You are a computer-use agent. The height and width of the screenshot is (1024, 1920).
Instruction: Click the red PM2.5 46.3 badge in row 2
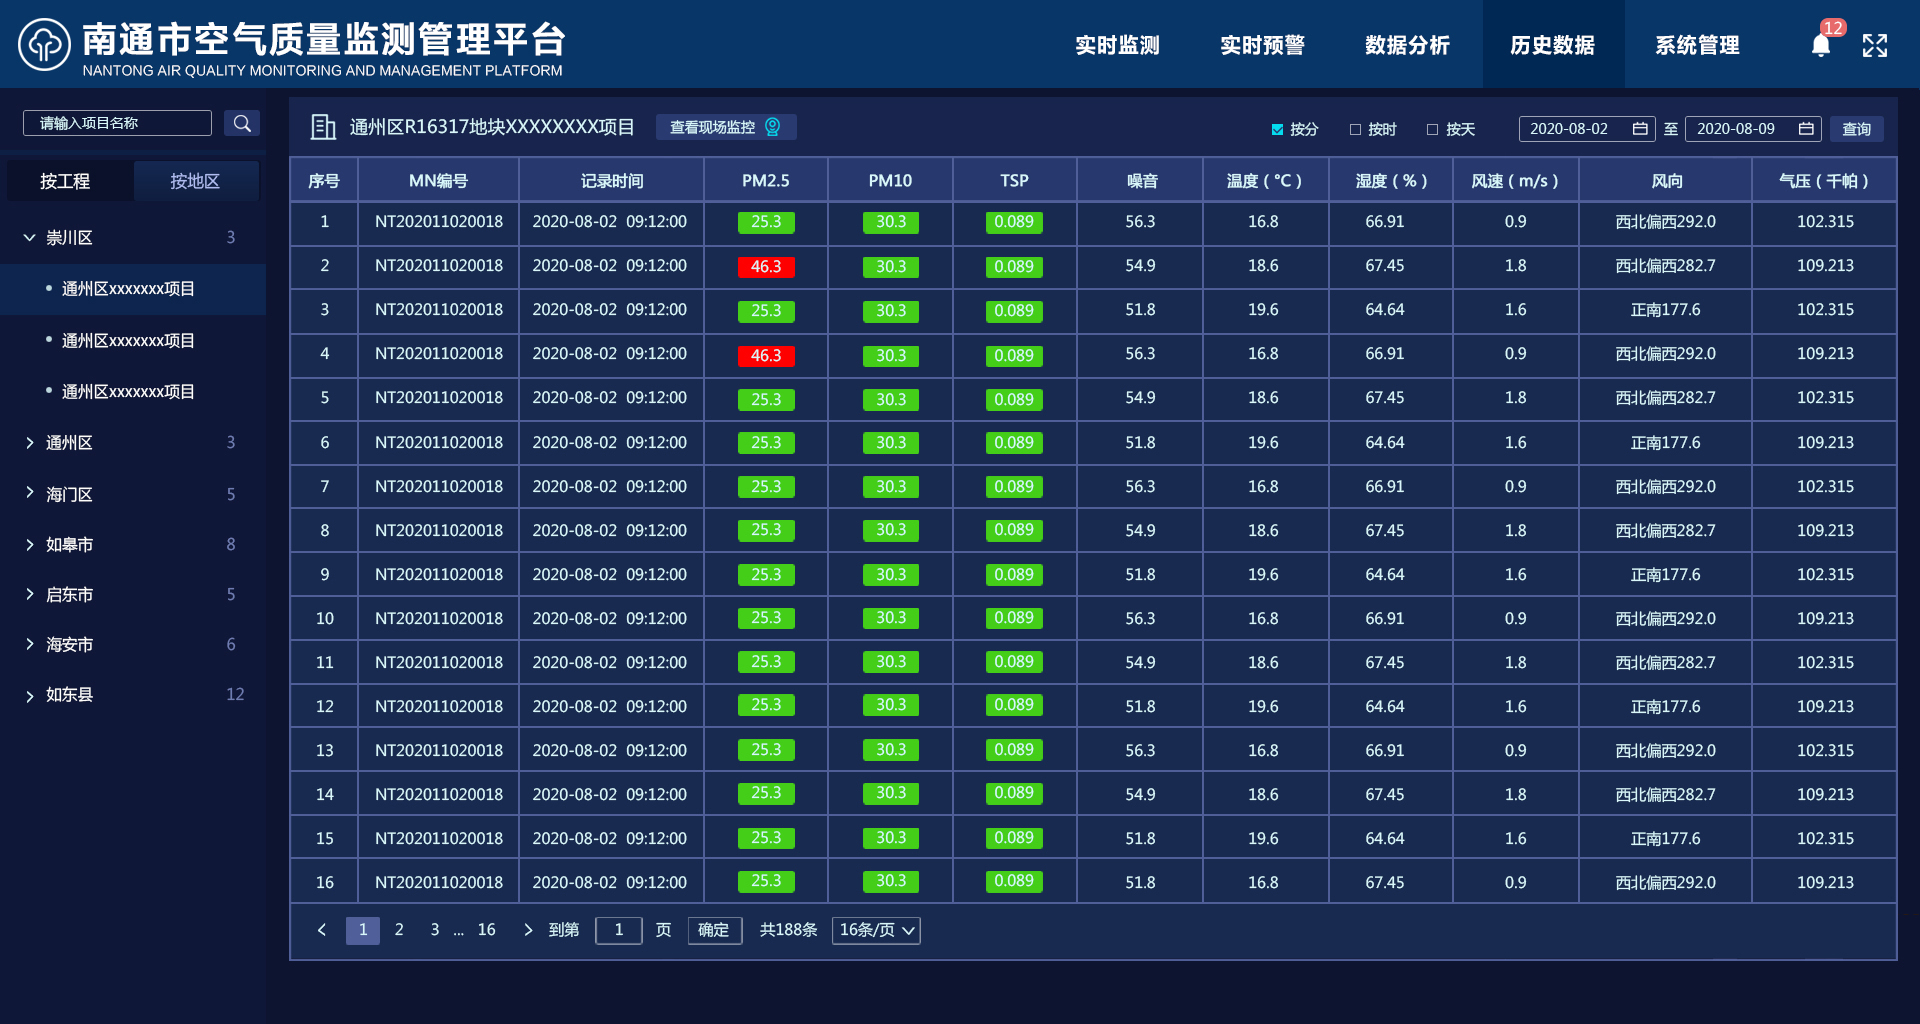pyautogui.click(x=766, y=267)
